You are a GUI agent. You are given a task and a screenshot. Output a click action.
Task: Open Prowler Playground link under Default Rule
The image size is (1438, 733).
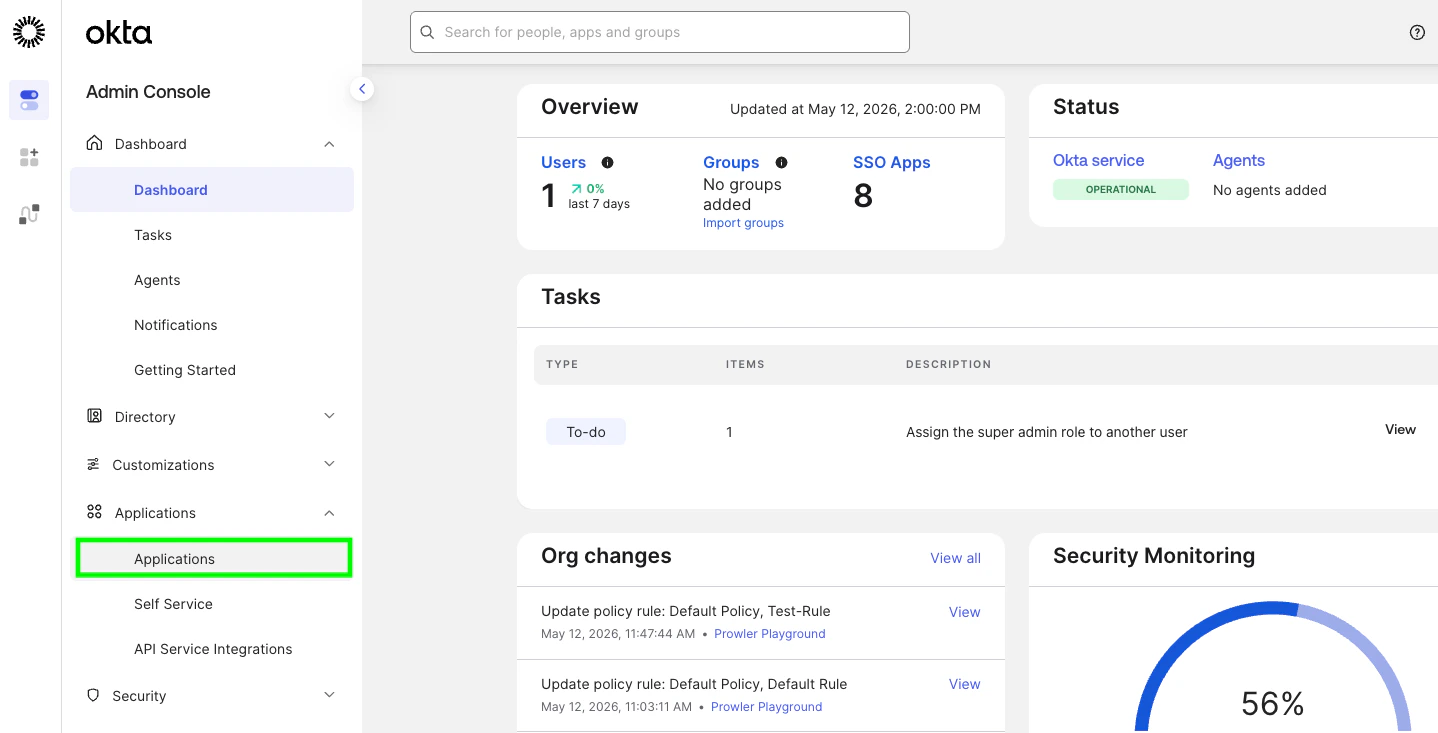767,707
